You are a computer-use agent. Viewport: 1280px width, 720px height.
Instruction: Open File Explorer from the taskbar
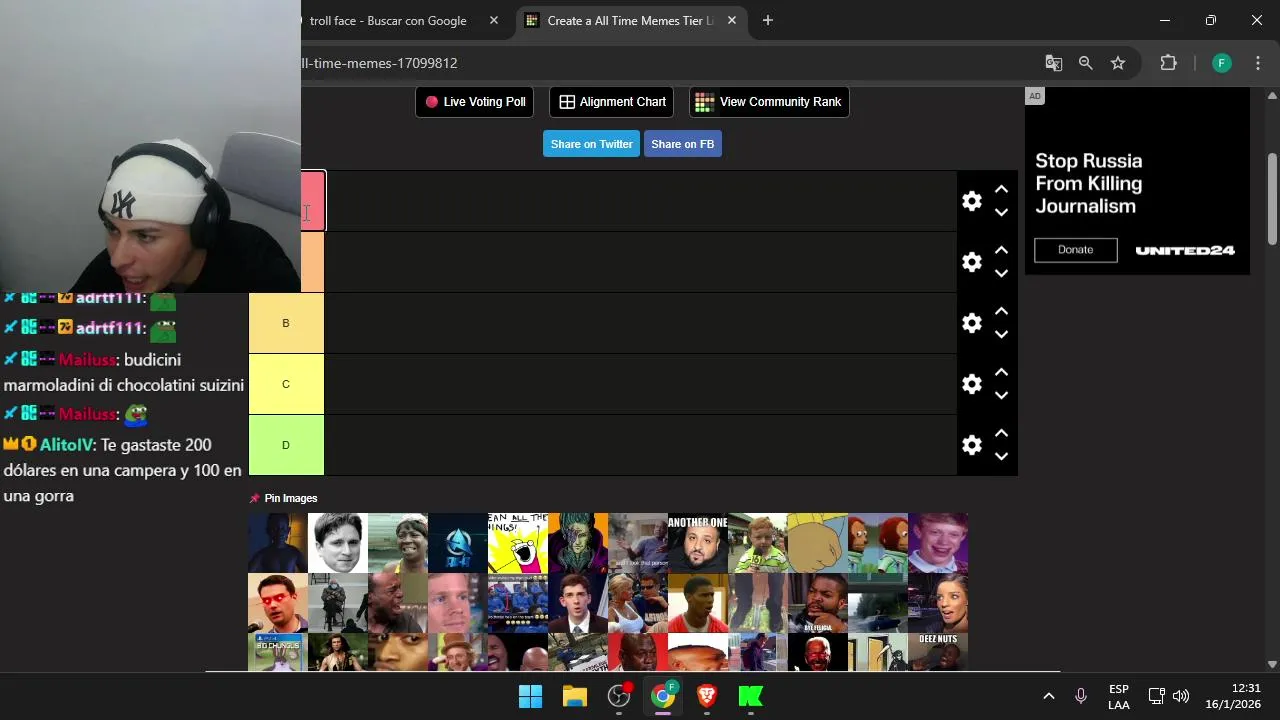click(x=574, y=696)
